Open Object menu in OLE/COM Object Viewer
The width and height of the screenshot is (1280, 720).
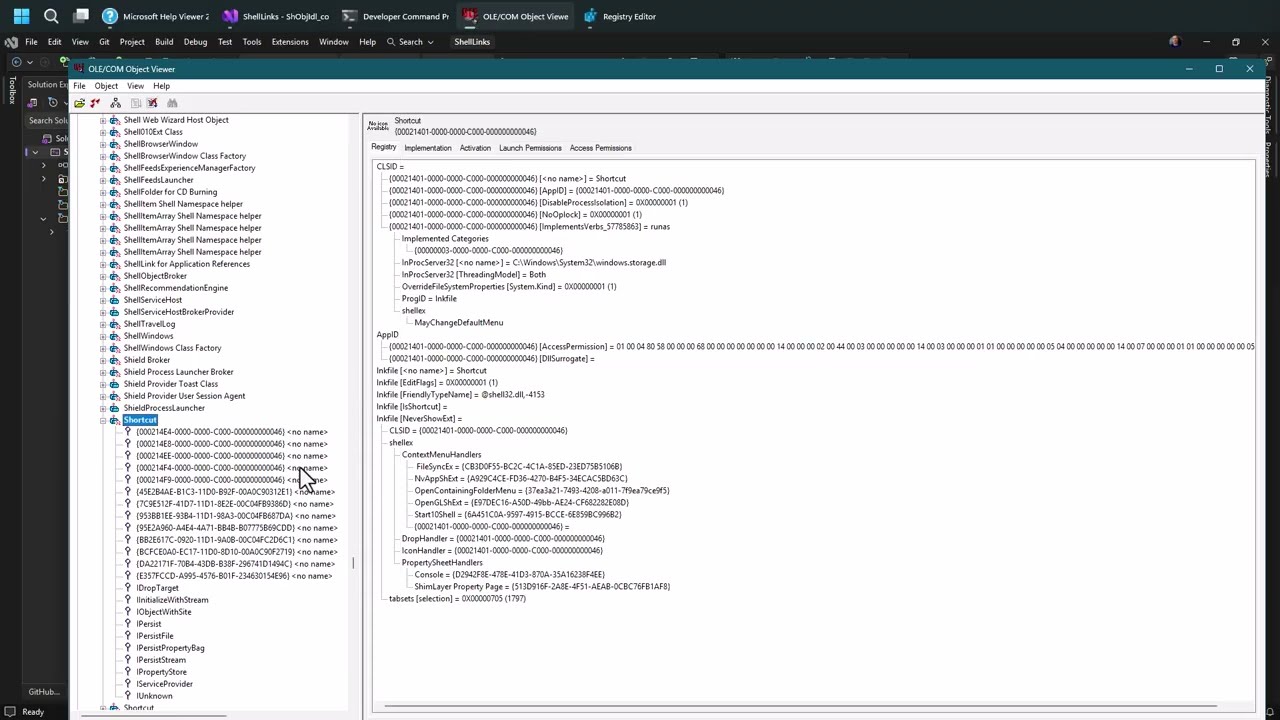click(x=106, y=86)
